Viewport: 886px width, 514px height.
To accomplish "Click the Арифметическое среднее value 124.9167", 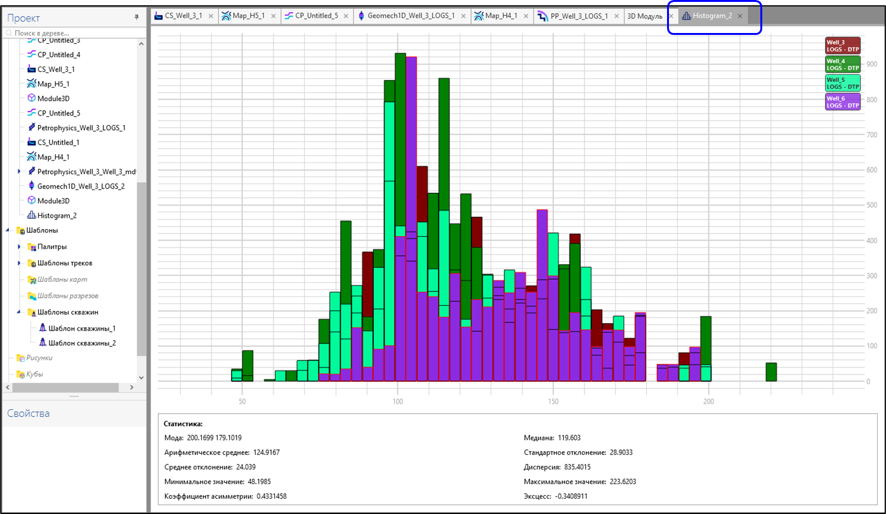I will [266, 452].
